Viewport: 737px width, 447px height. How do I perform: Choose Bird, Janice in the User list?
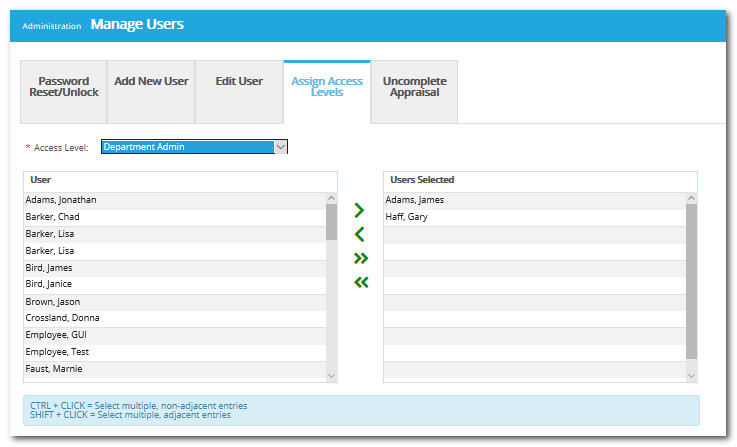(174, 284)
